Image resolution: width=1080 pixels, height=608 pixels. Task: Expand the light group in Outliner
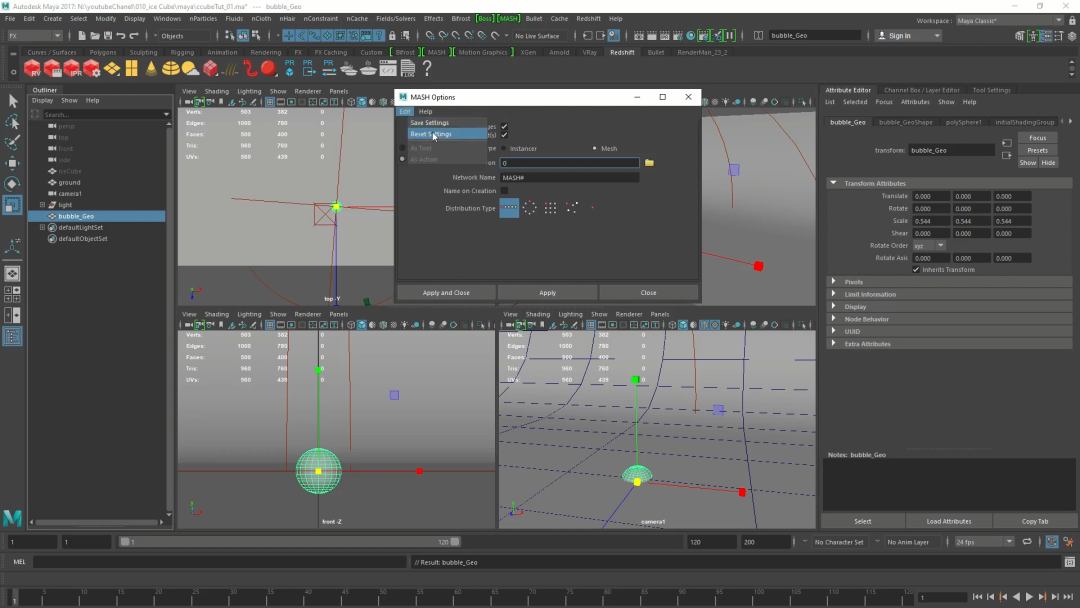(42, 205)
